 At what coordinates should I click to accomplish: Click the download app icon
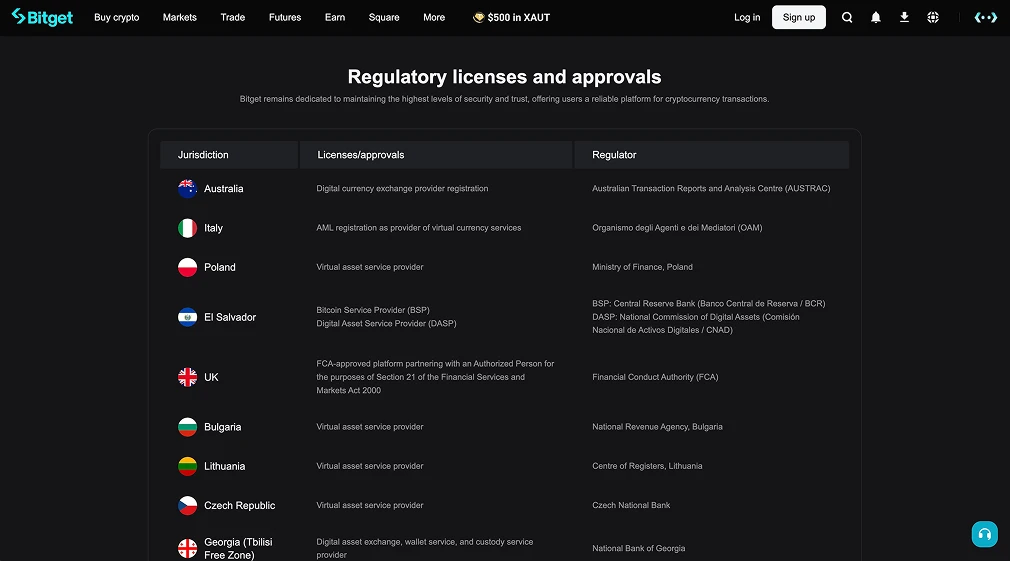coord(904,17)
